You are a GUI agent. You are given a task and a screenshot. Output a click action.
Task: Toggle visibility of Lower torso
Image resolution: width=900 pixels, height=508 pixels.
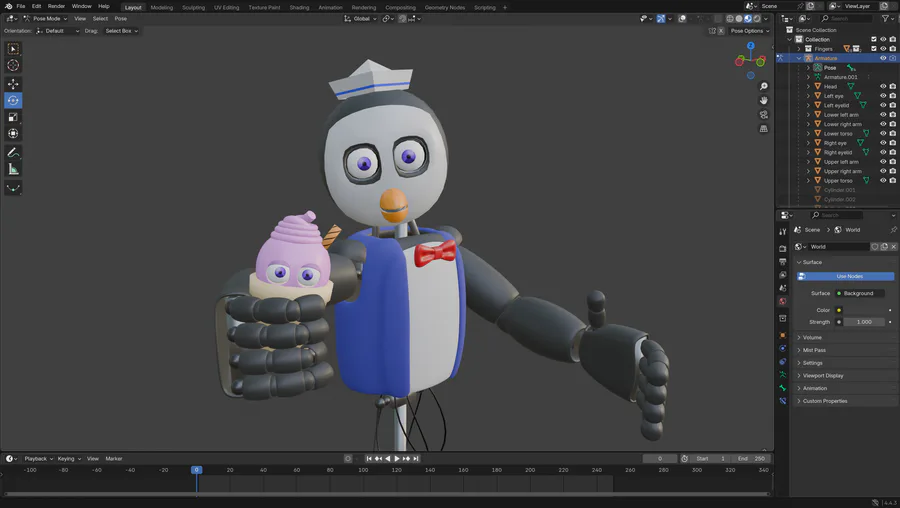coord(883,133)
